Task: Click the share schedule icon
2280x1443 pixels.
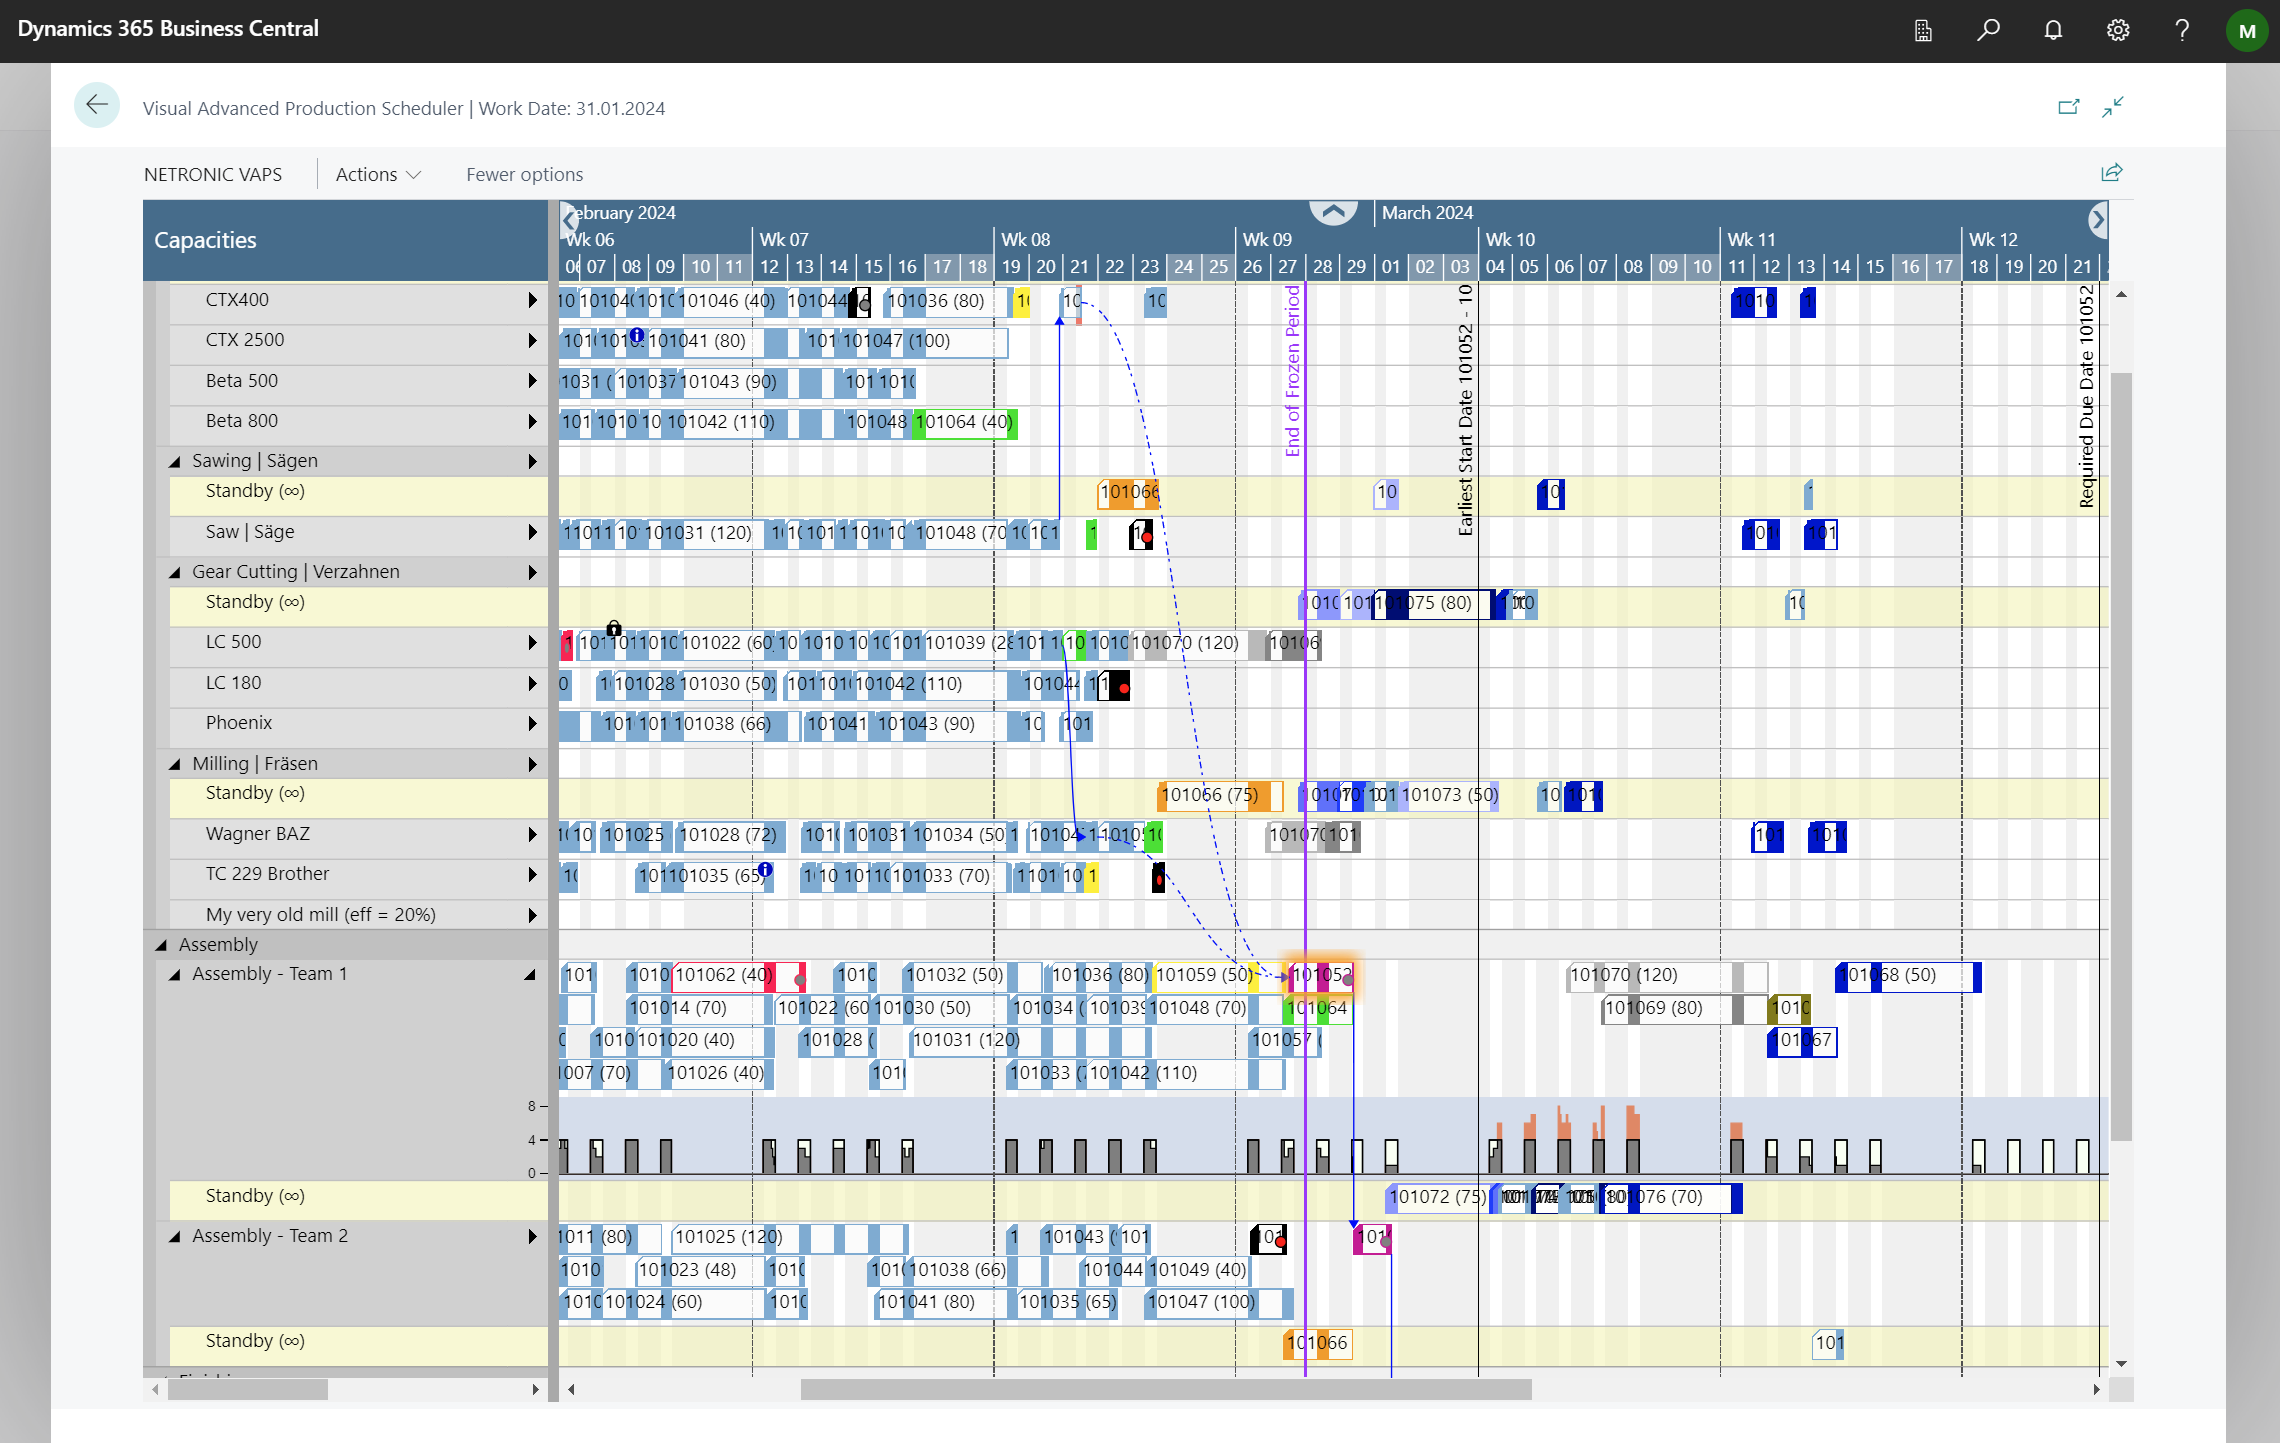Action: [2112, 172]
